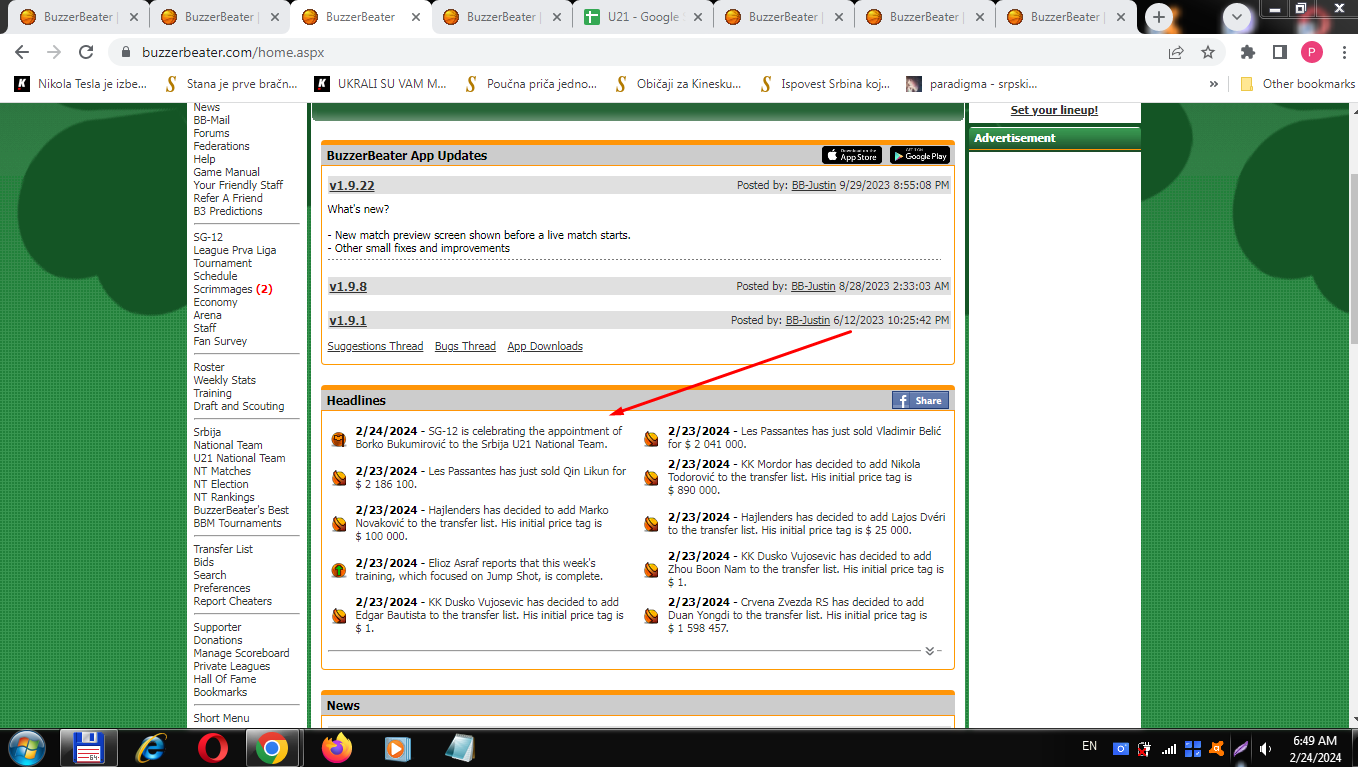Expand more headlines with the double chevron
The image size is (1358, 767).
929,651
